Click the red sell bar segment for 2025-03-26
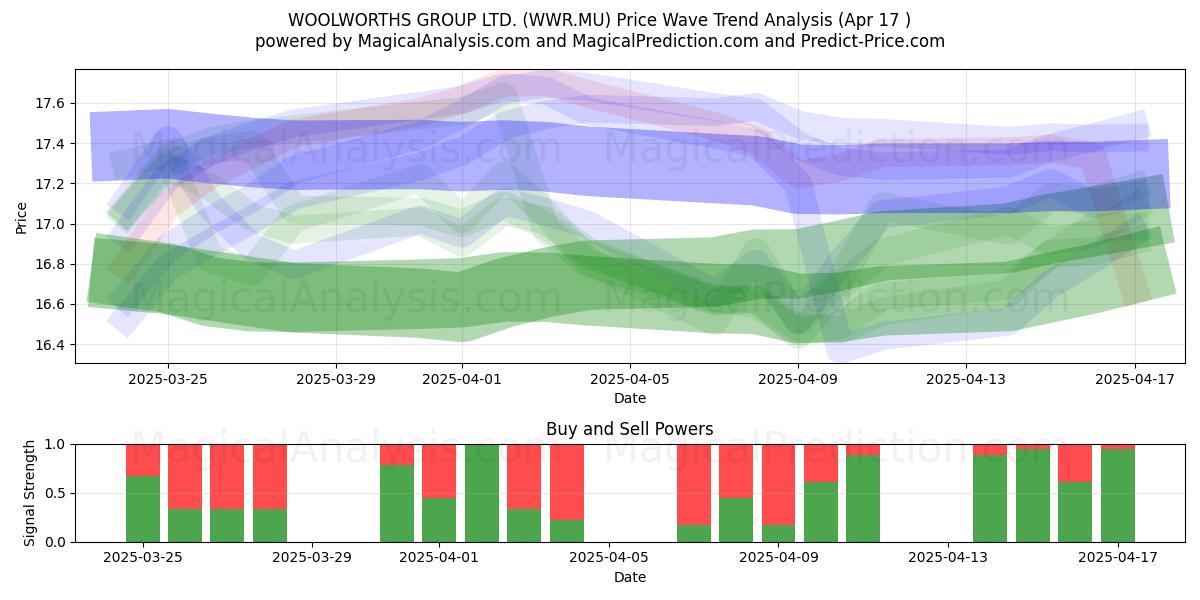This screenshot has height=600, width=1200. 185,477
